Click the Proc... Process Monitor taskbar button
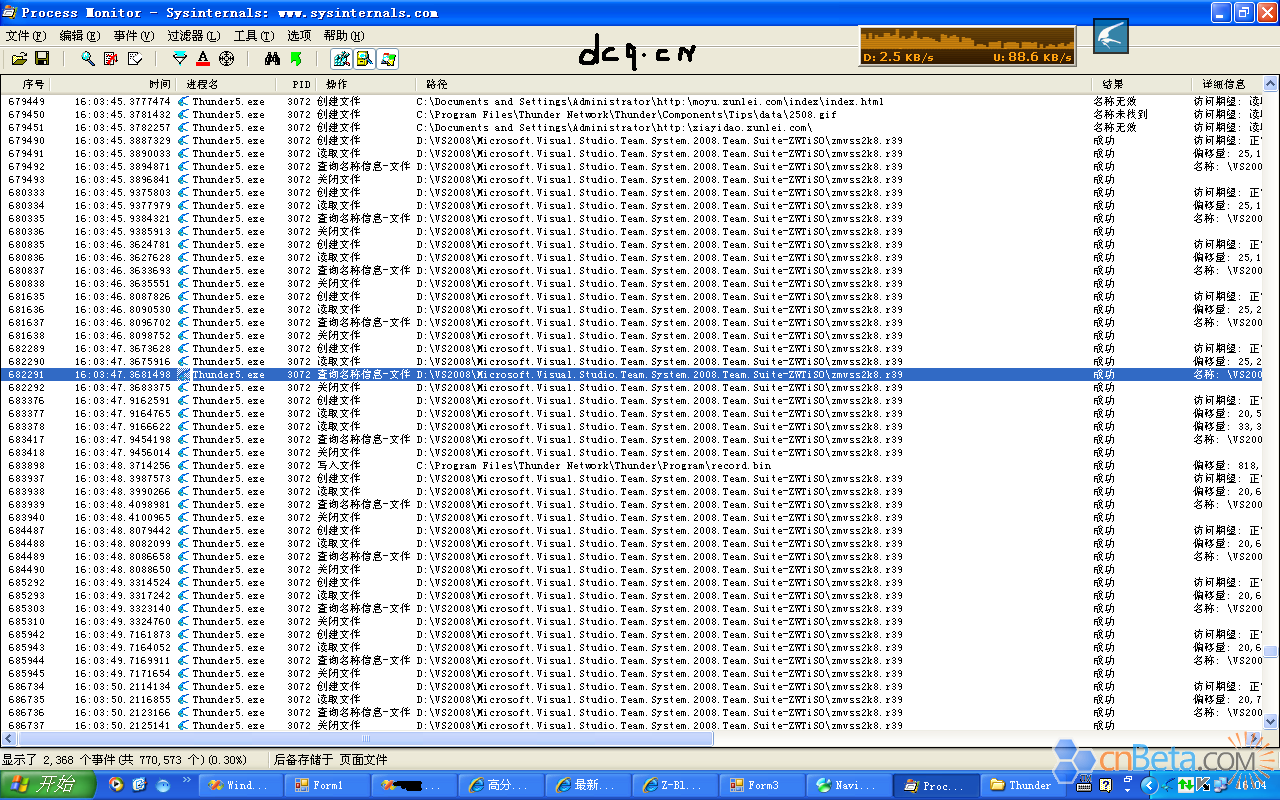Viewport: 1280px width, 800px height. 936,785
